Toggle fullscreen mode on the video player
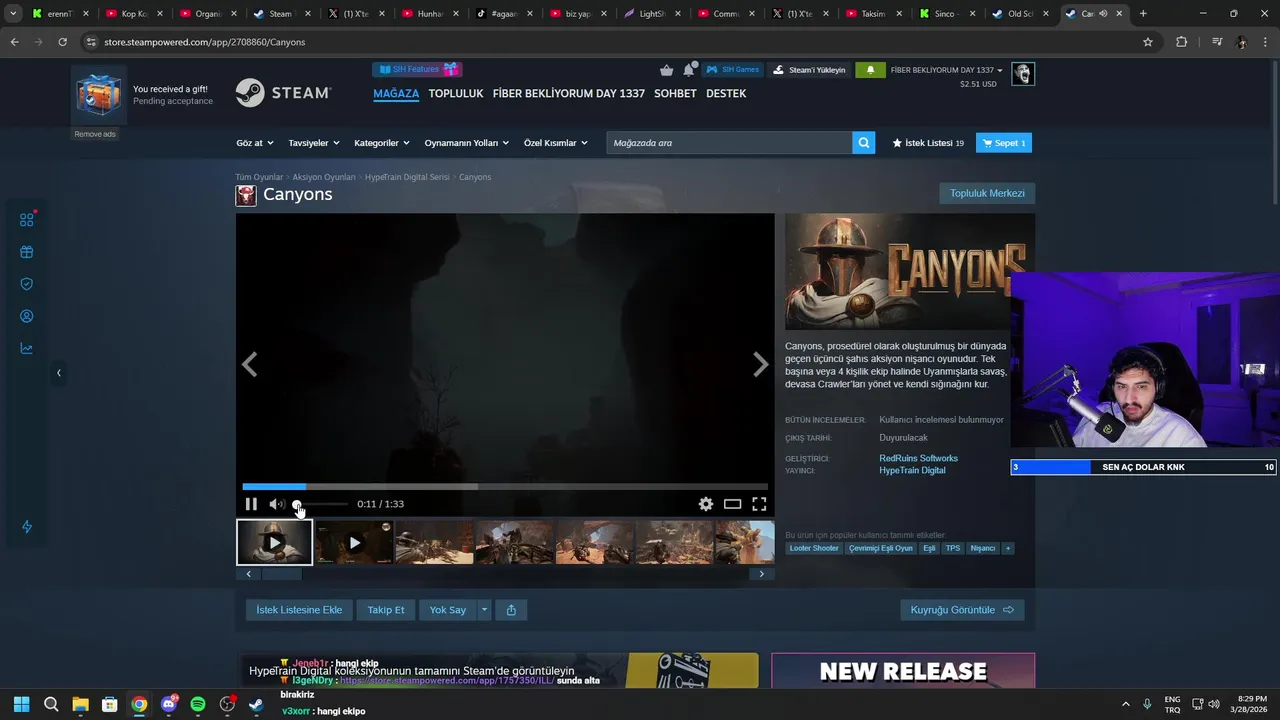 click(x=759, y=504)
